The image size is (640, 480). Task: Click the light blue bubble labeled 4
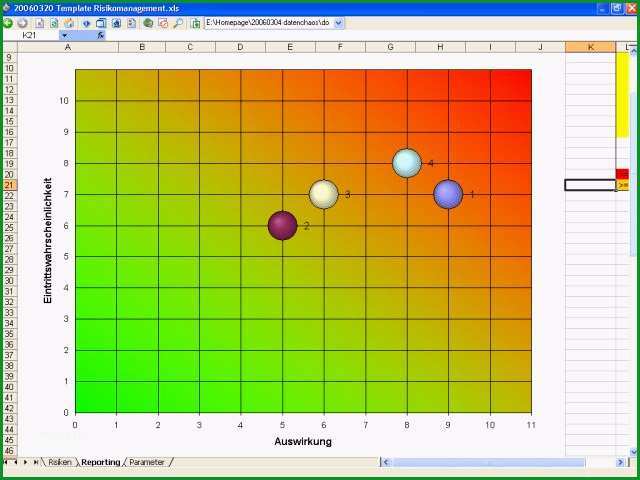(x=407, y=163)
